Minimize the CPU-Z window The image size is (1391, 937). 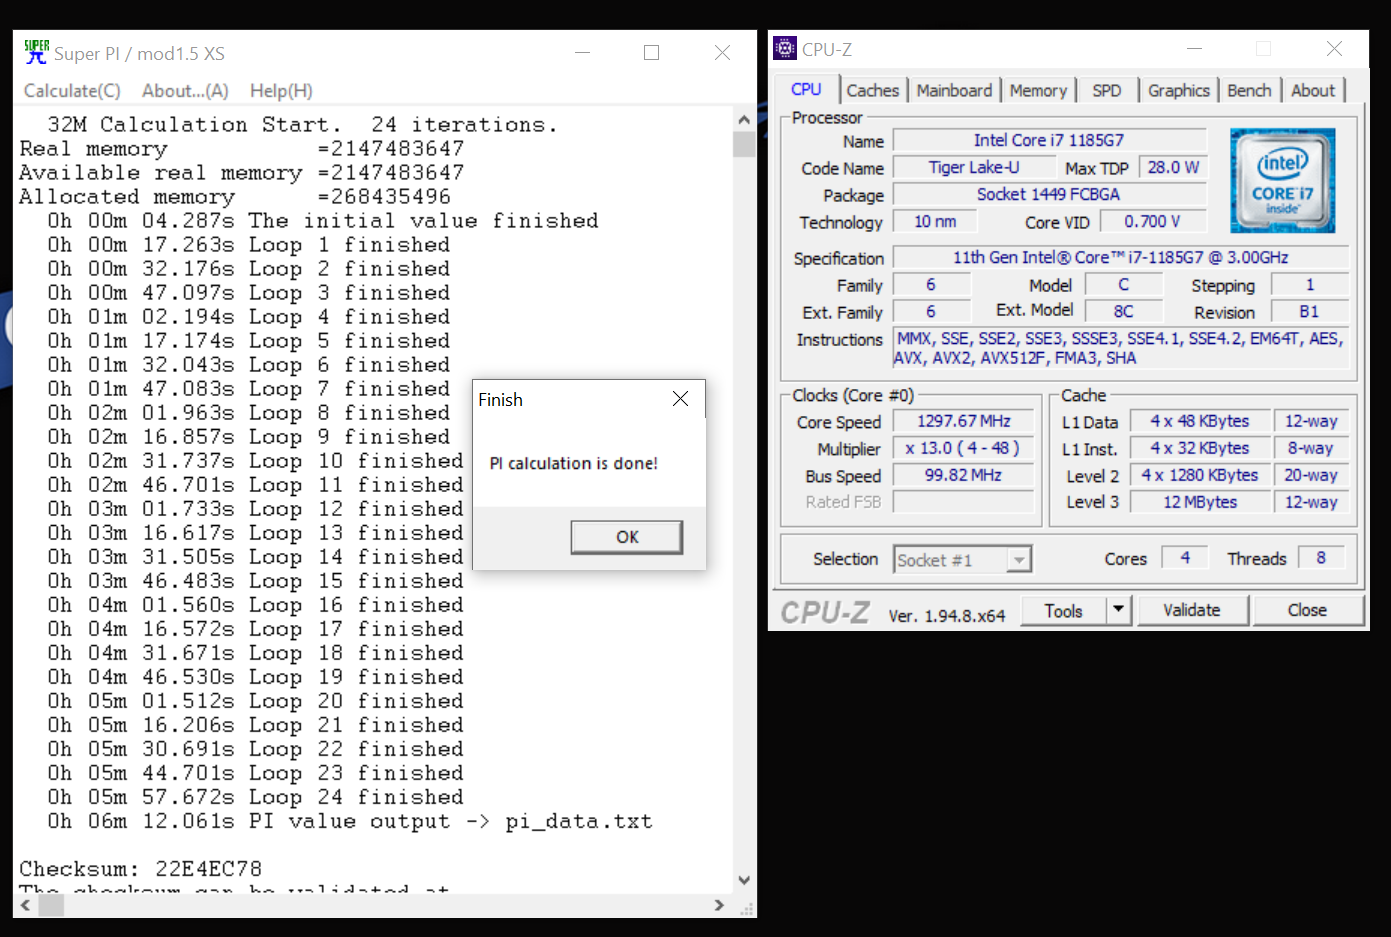(x=1194, y=49)
